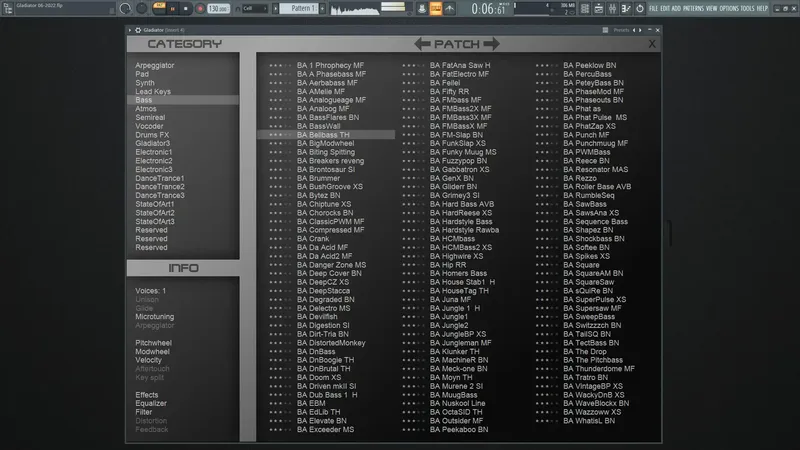This screenshot has width=800, height=450.
Task: Select the Lead Keys category
Action: click(153, 91)
